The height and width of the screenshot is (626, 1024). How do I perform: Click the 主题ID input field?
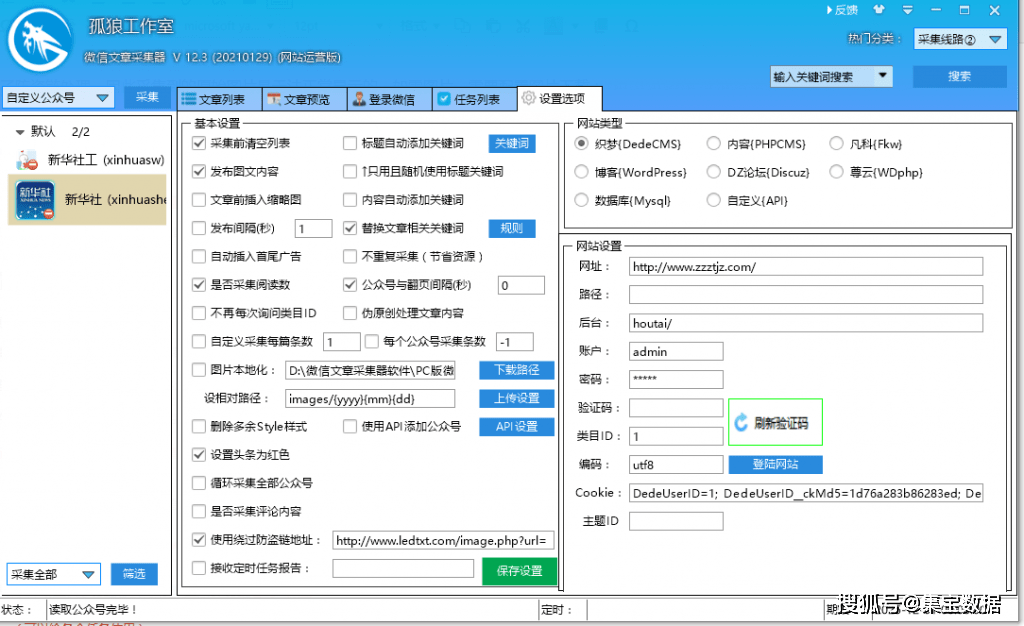tap(676, 521)
